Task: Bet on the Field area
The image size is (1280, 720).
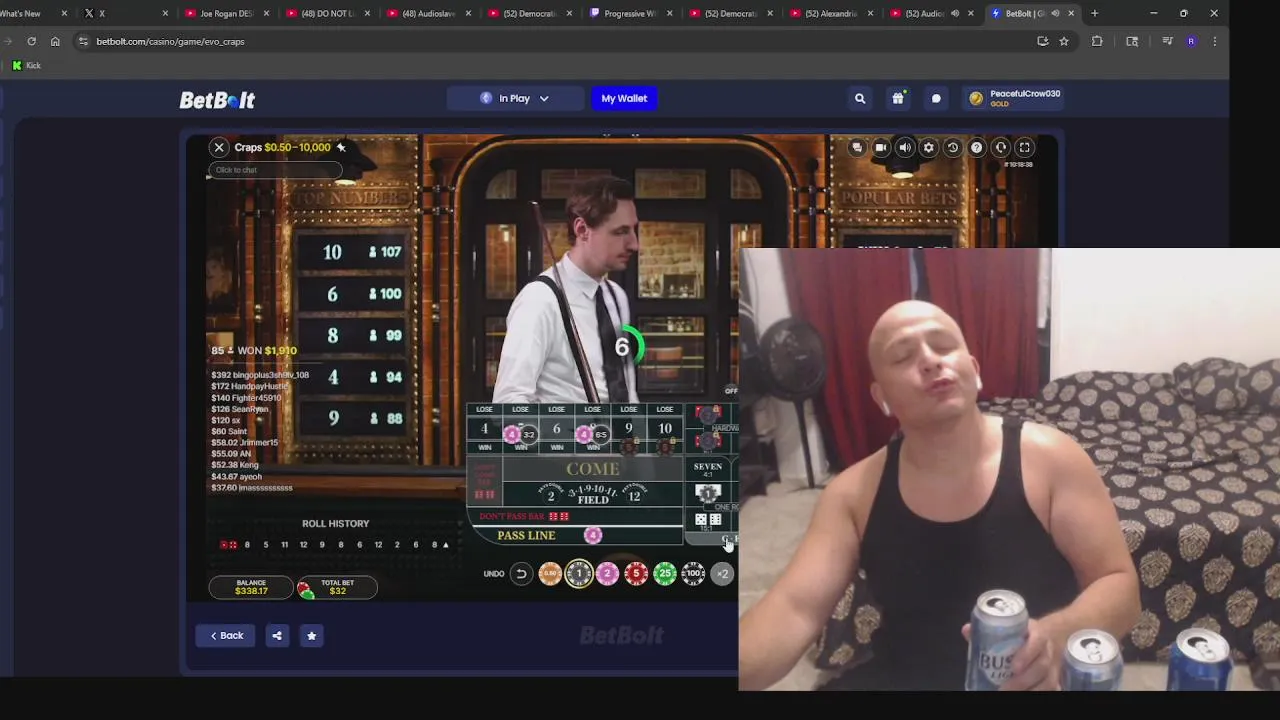Action: point(593,494)
